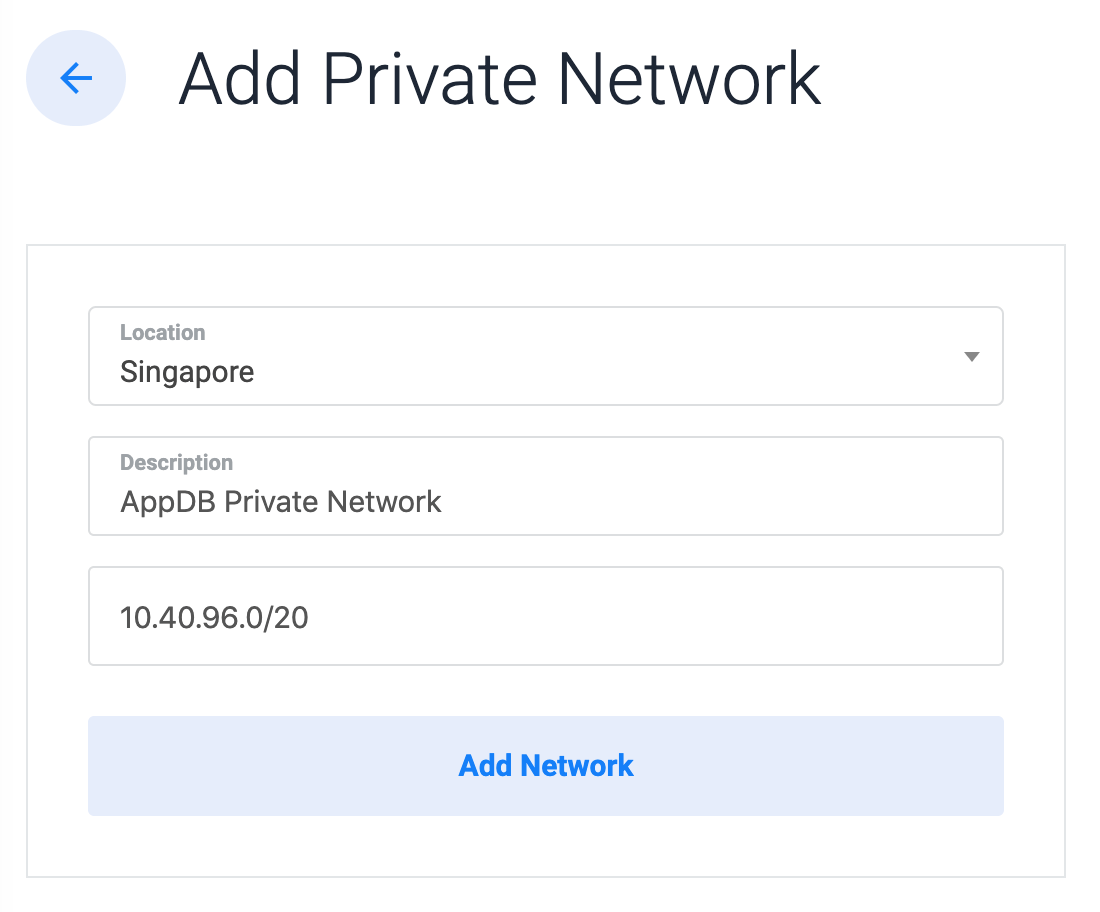This screenshot has width=1100, height=912.
Task: Select the Singapore location value
Action: point(187,372)
